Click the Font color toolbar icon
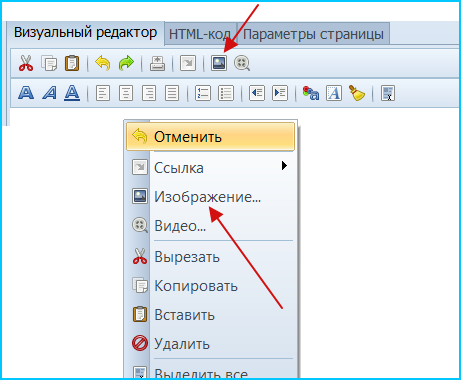The image size is (461, 380). click(311, 93)
